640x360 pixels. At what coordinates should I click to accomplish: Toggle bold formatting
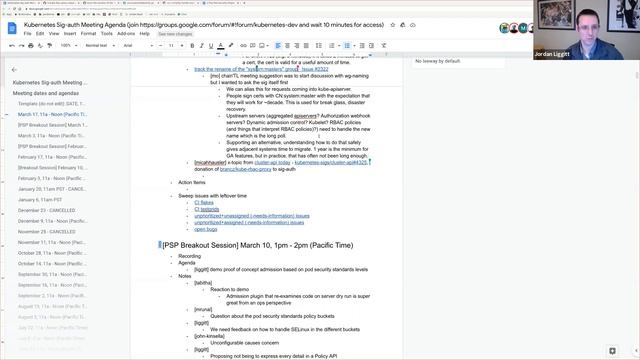click(192, 45)
